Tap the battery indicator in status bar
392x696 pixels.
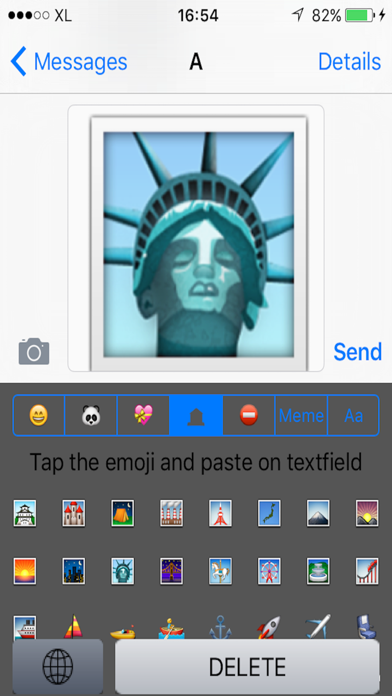(359, 16)
